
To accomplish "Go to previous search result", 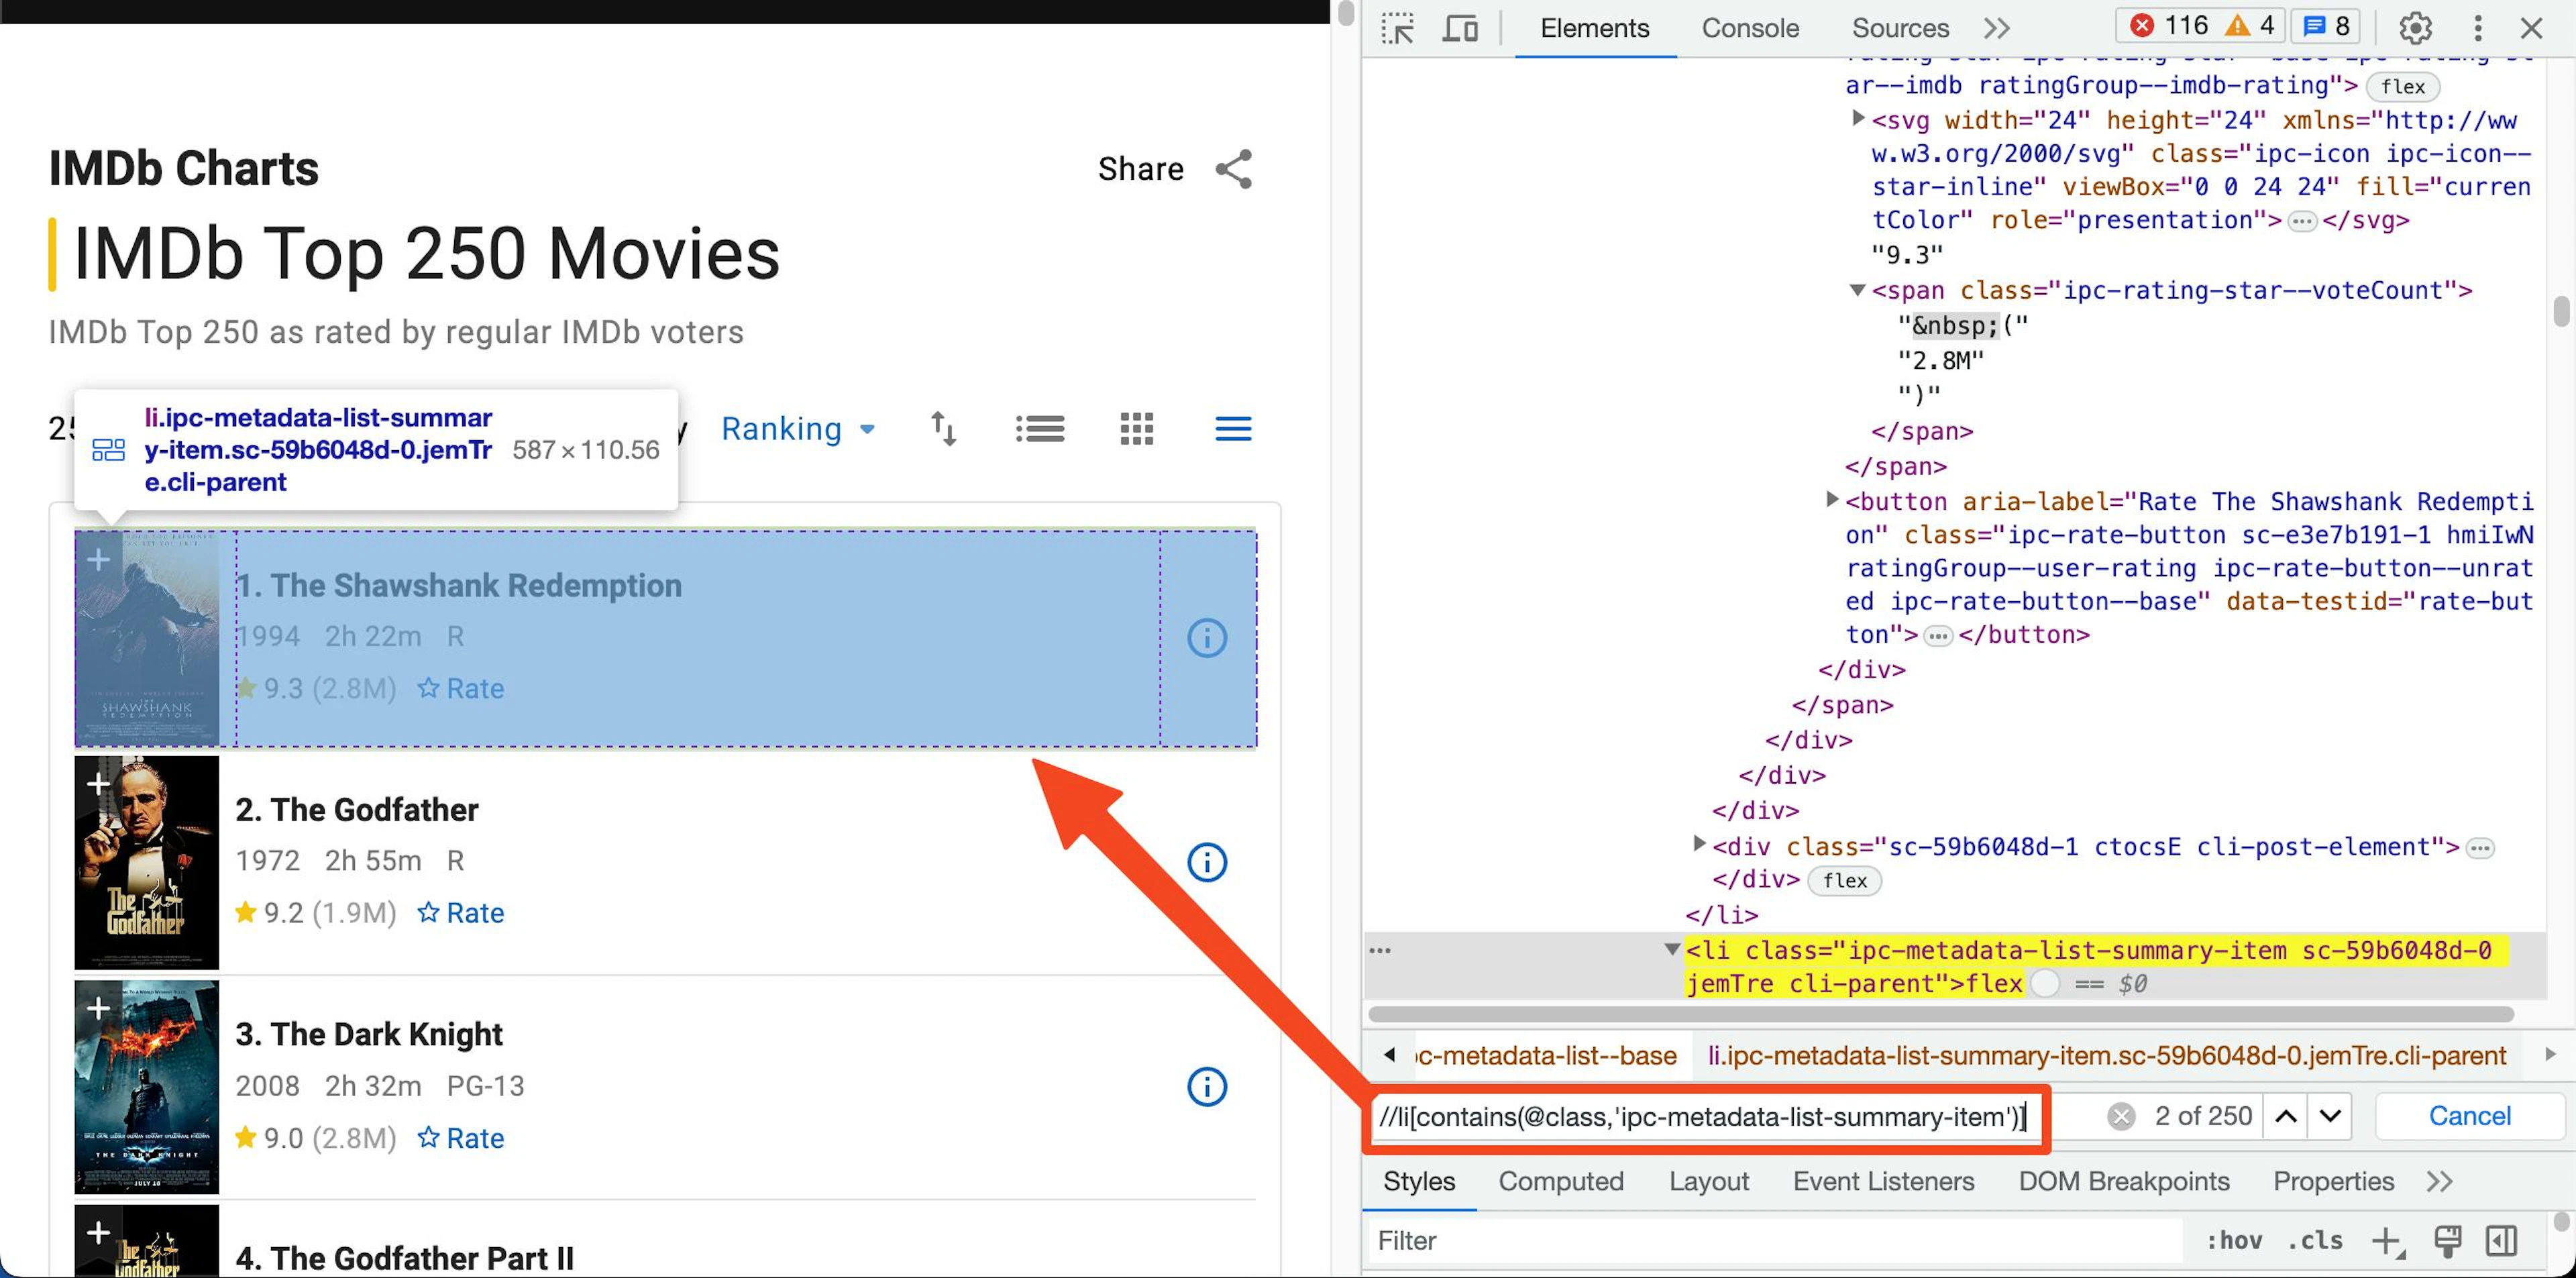I will click(x=2286, y=1116).
